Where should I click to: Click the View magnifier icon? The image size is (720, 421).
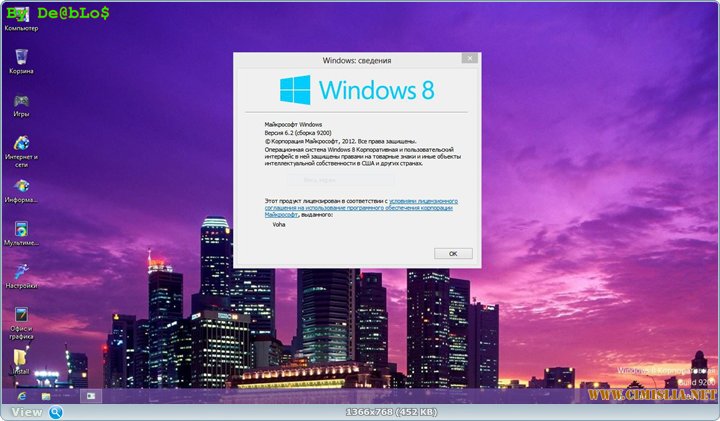tap(56, 412)
